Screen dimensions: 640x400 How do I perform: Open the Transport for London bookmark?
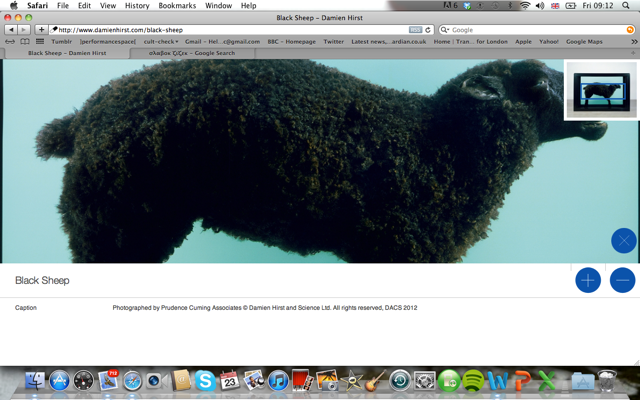471,42
